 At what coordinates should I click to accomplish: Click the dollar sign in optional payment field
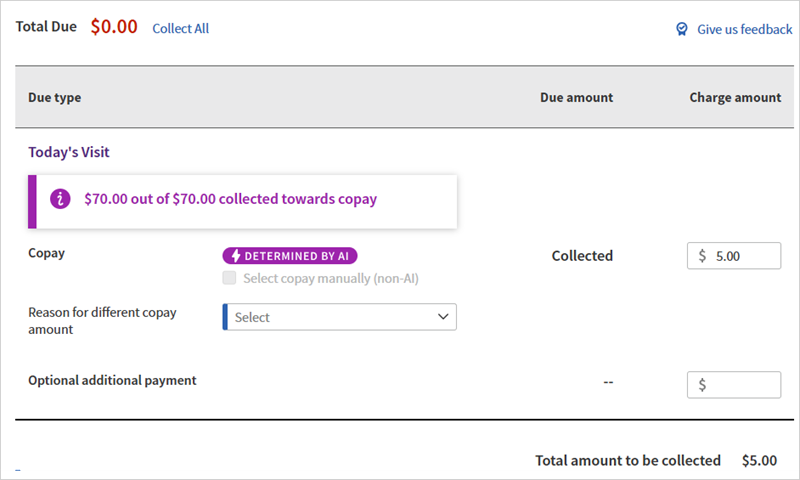703,385
